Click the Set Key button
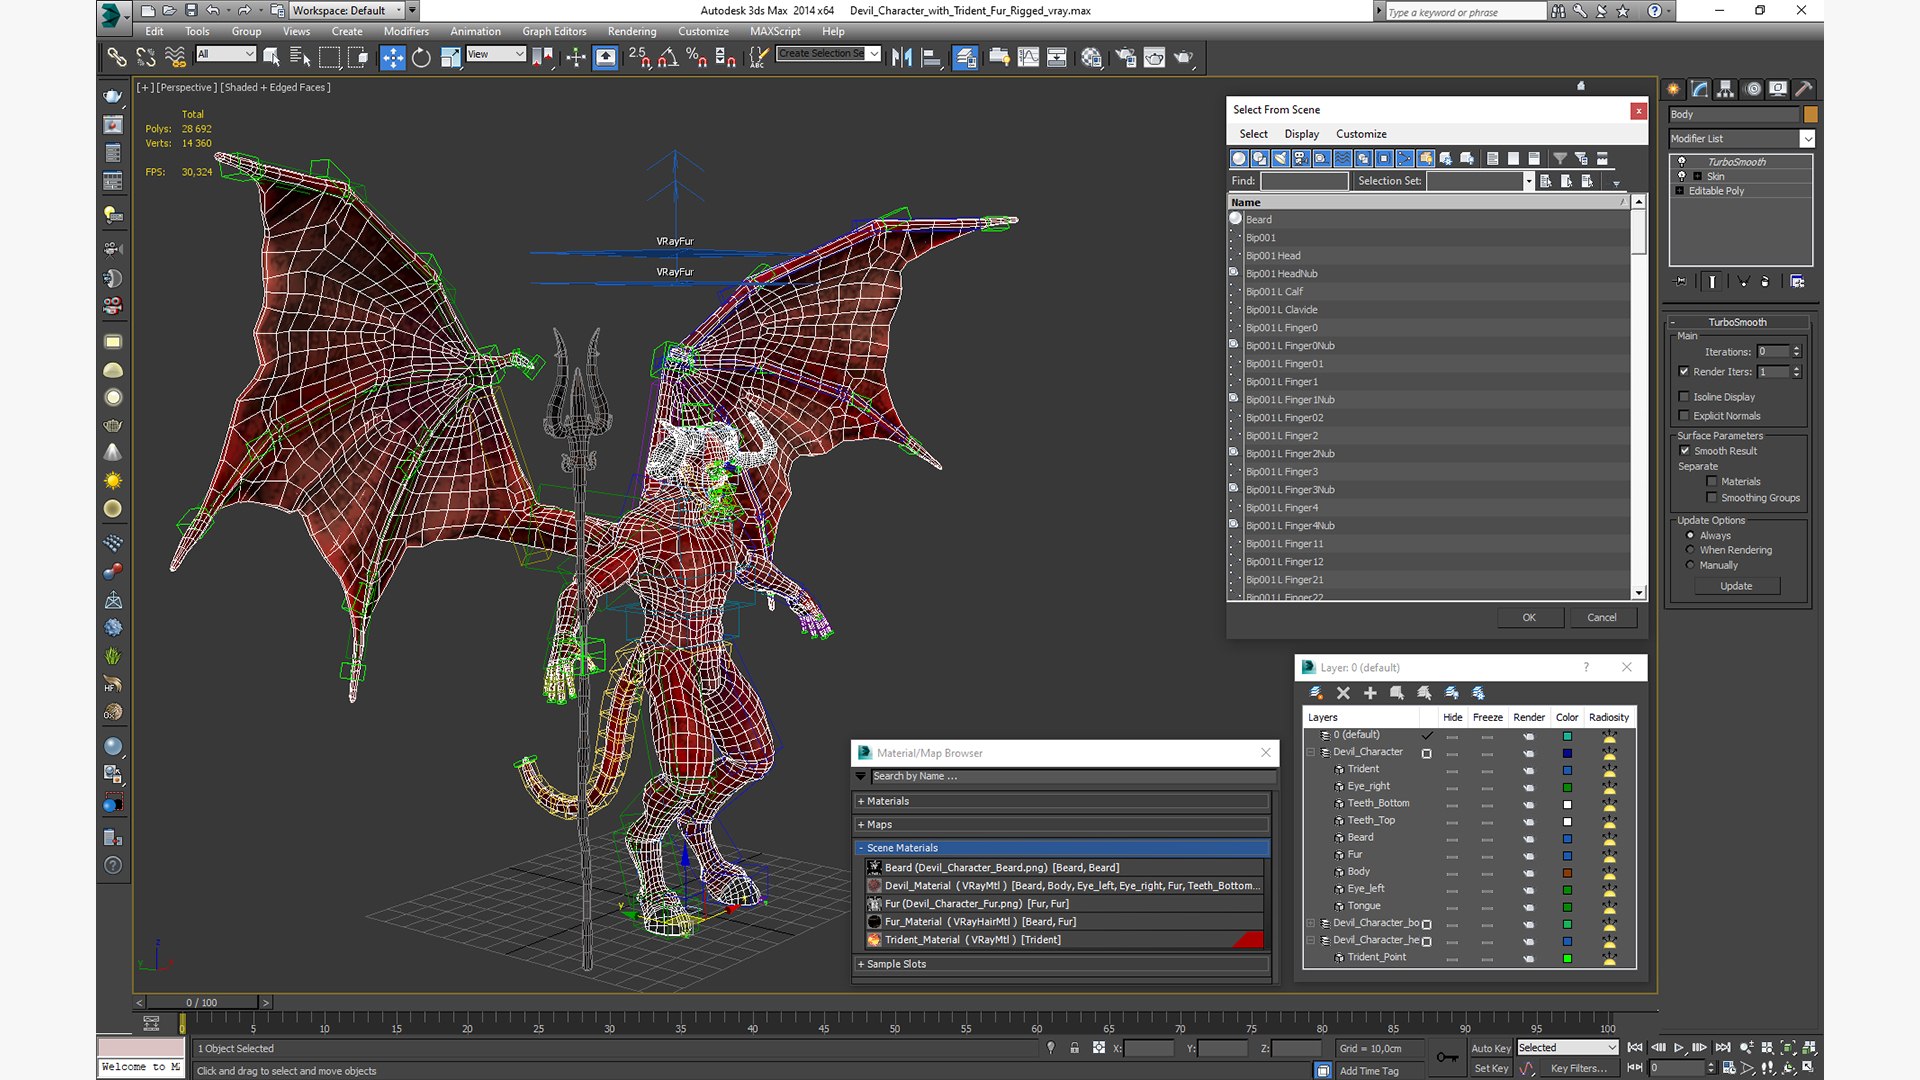 [1491, 1068]
